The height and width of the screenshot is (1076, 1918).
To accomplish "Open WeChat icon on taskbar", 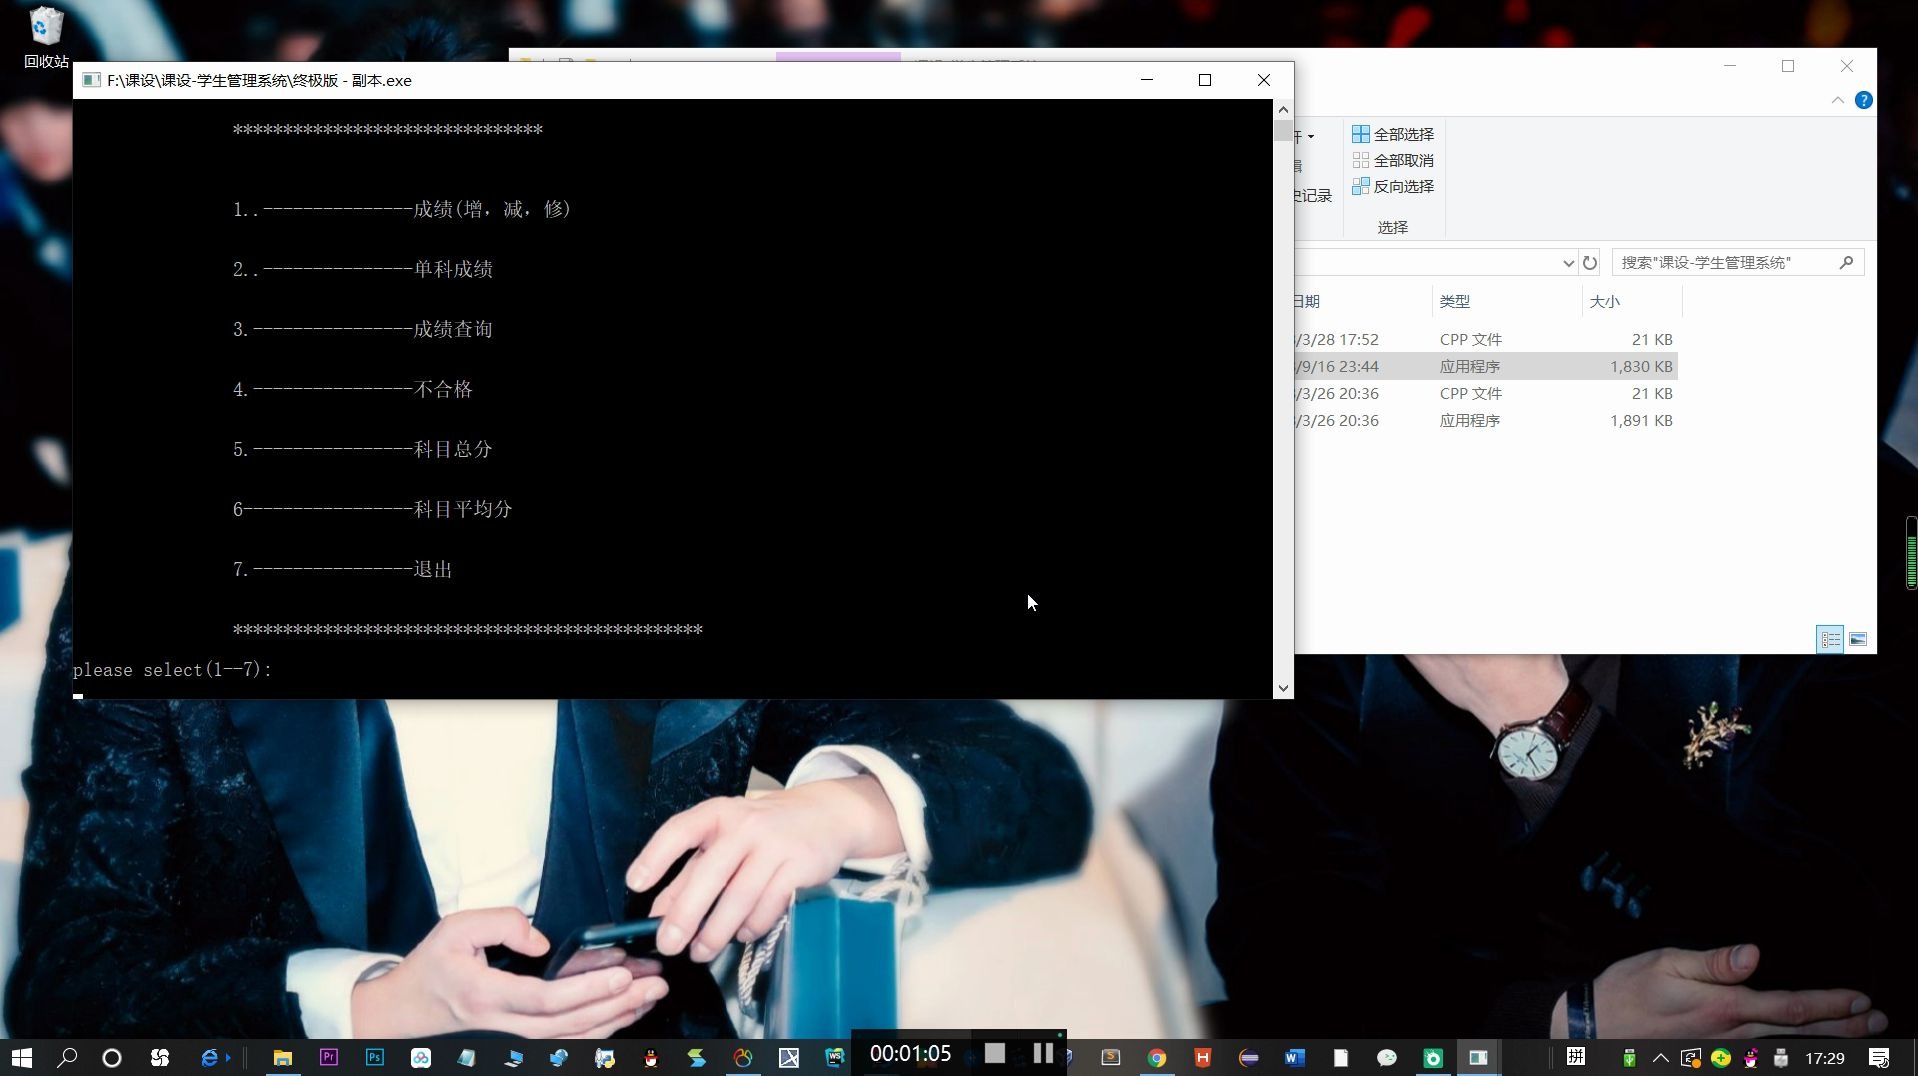I will point(1387,1057).
